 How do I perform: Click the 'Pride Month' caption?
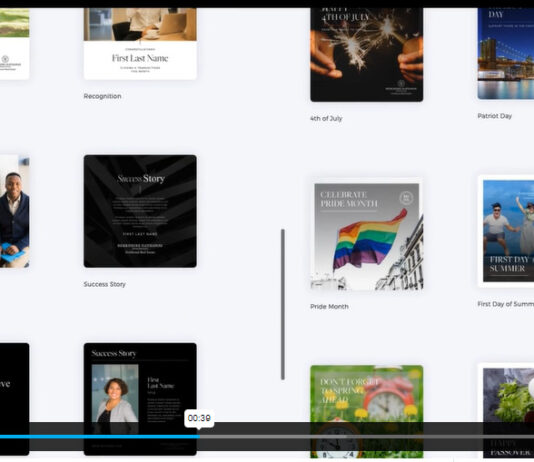[329, 307]
